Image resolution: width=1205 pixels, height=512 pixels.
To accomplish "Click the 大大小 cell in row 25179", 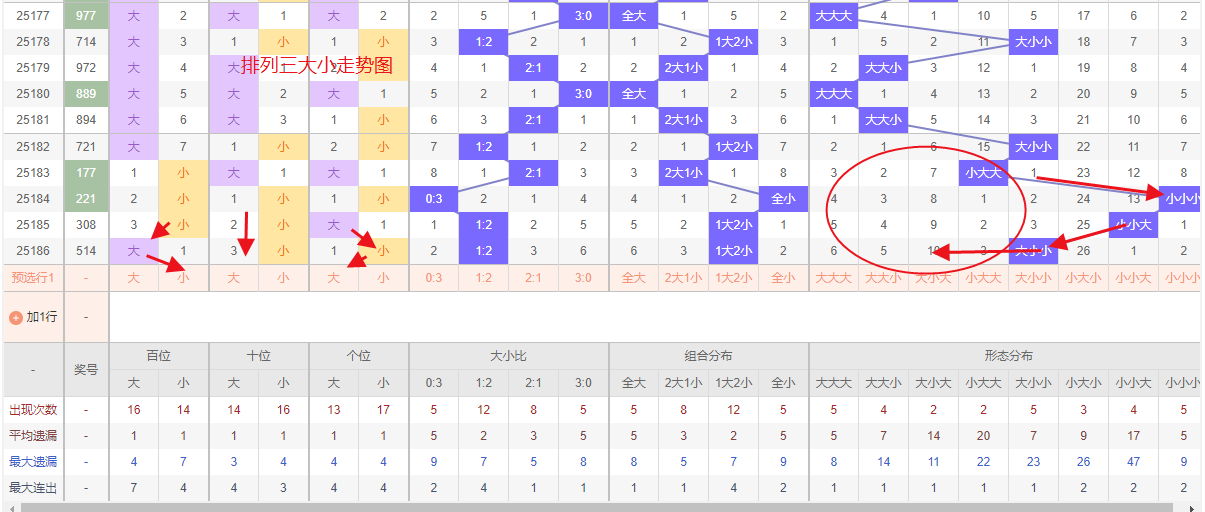I will [884, 68].
